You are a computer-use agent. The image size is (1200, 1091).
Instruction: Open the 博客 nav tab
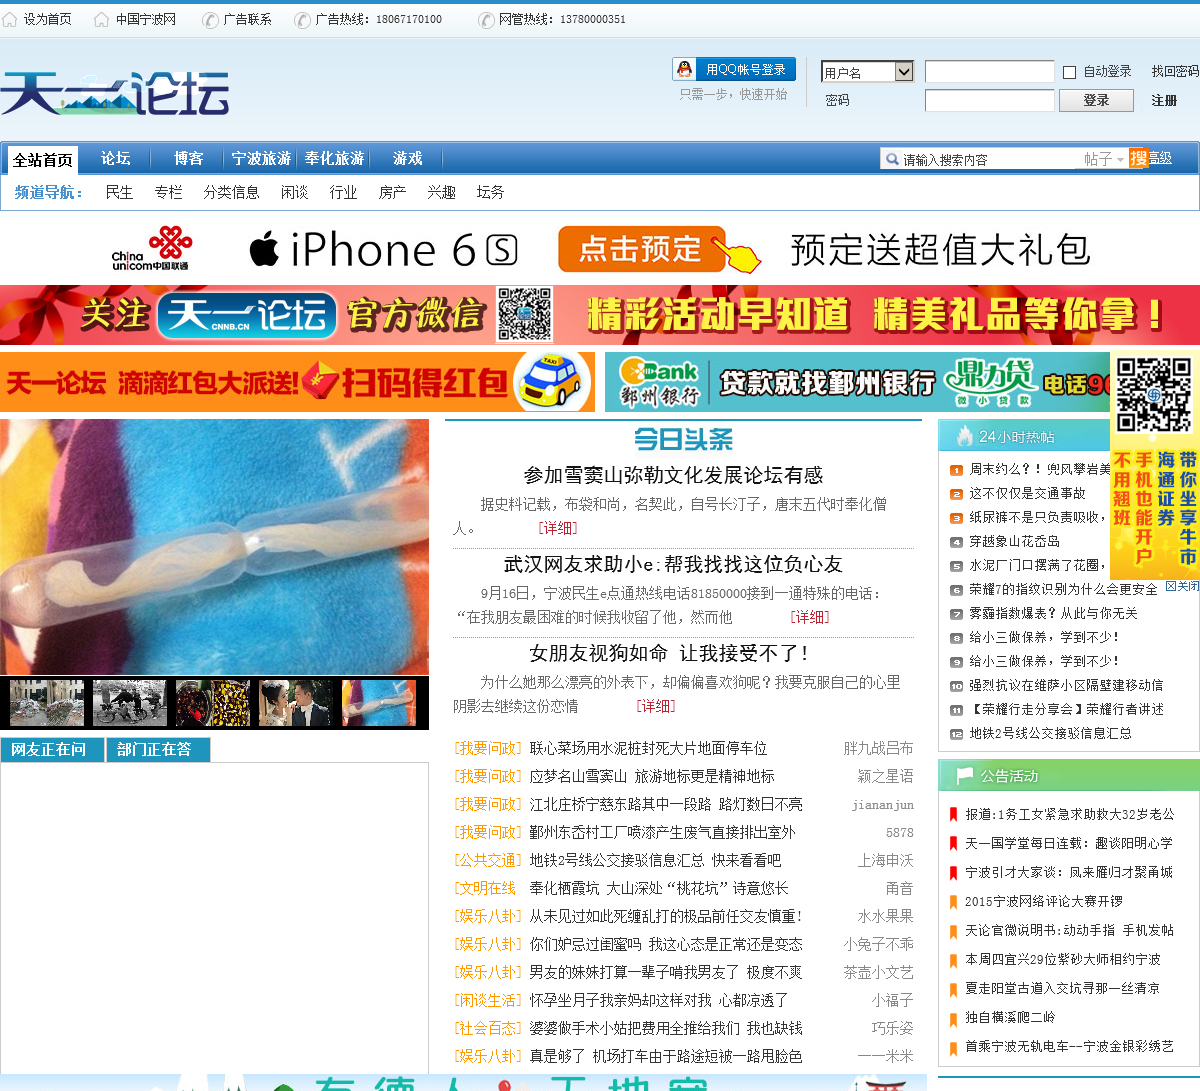click(188, 158)
